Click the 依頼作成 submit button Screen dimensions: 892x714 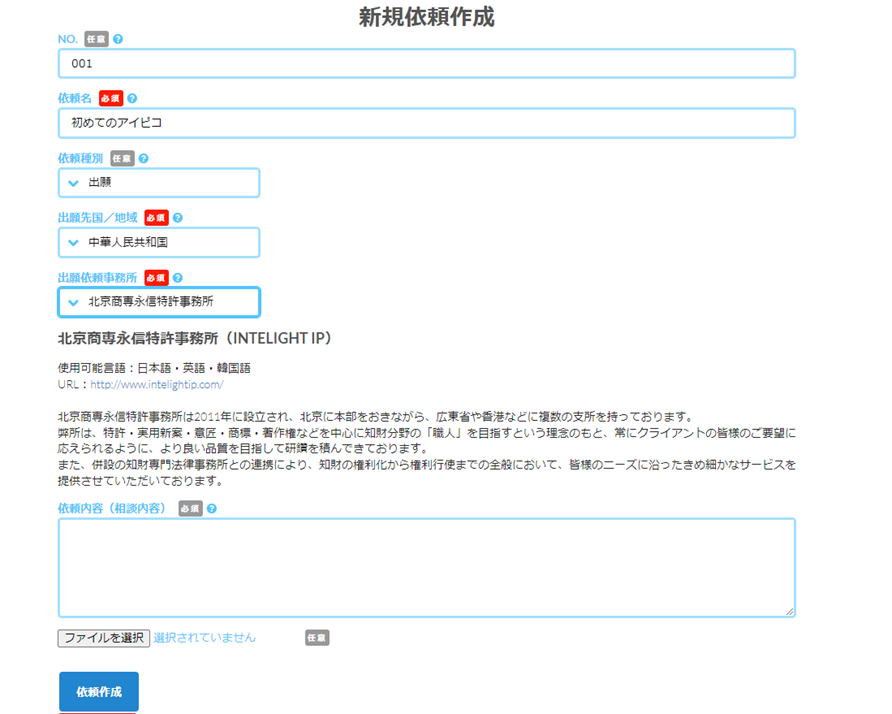[99, 692]
